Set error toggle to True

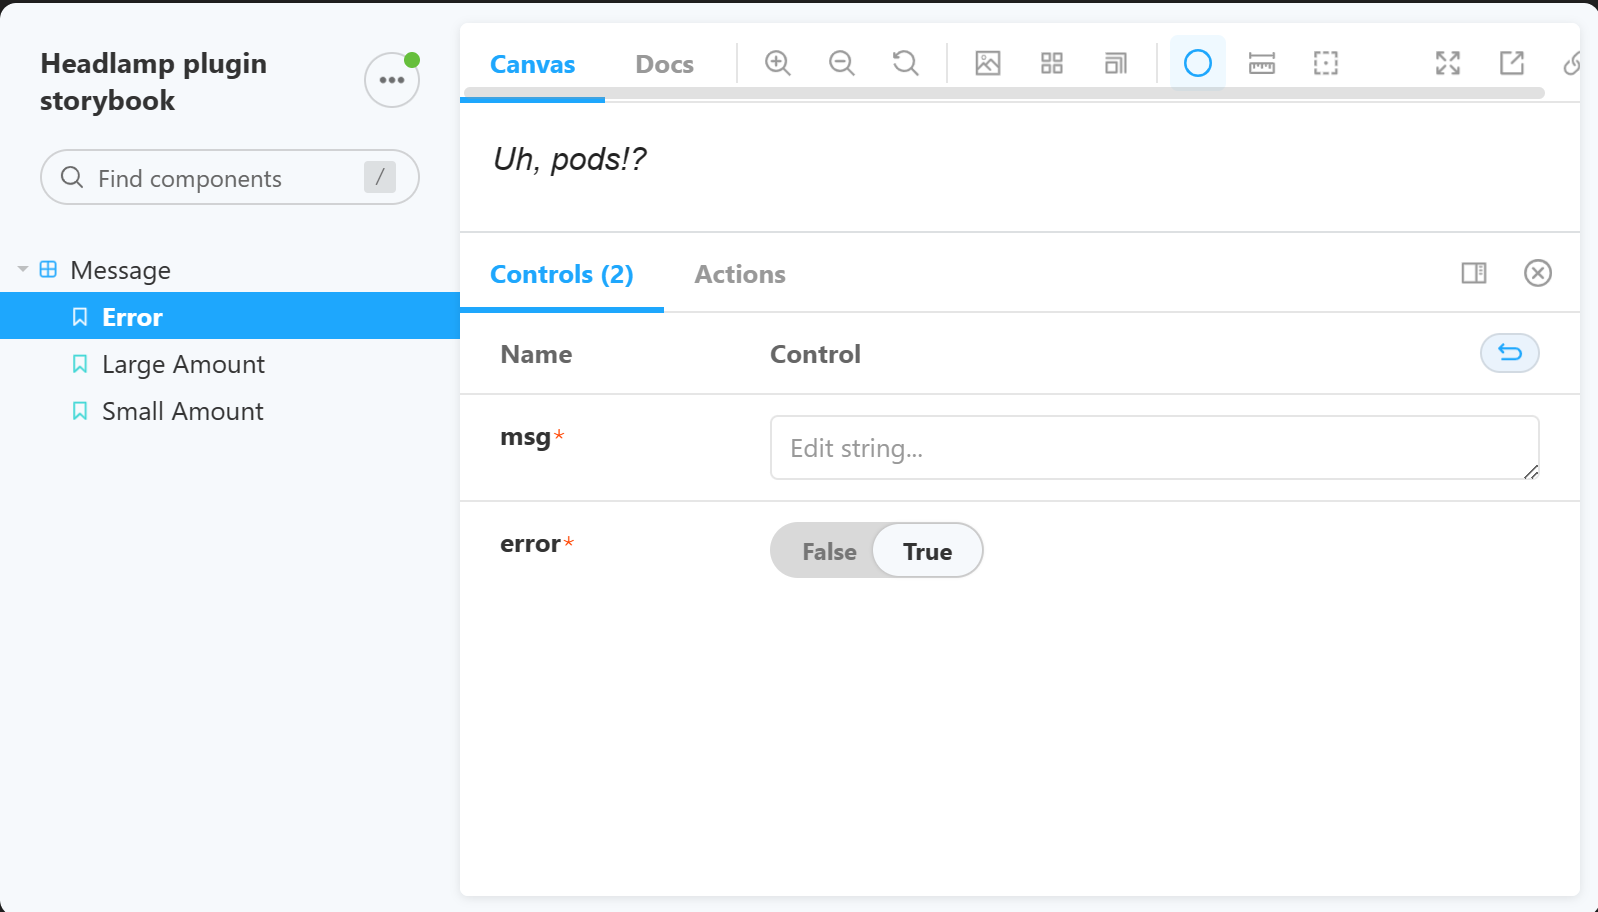click(927, 551)
